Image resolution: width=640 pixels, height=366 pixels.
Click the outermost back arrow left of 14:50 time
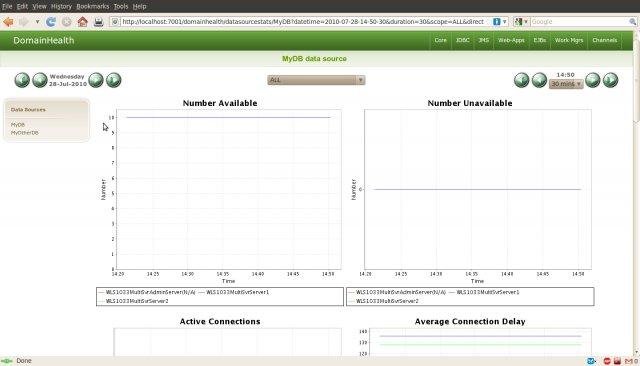(521, 80)
